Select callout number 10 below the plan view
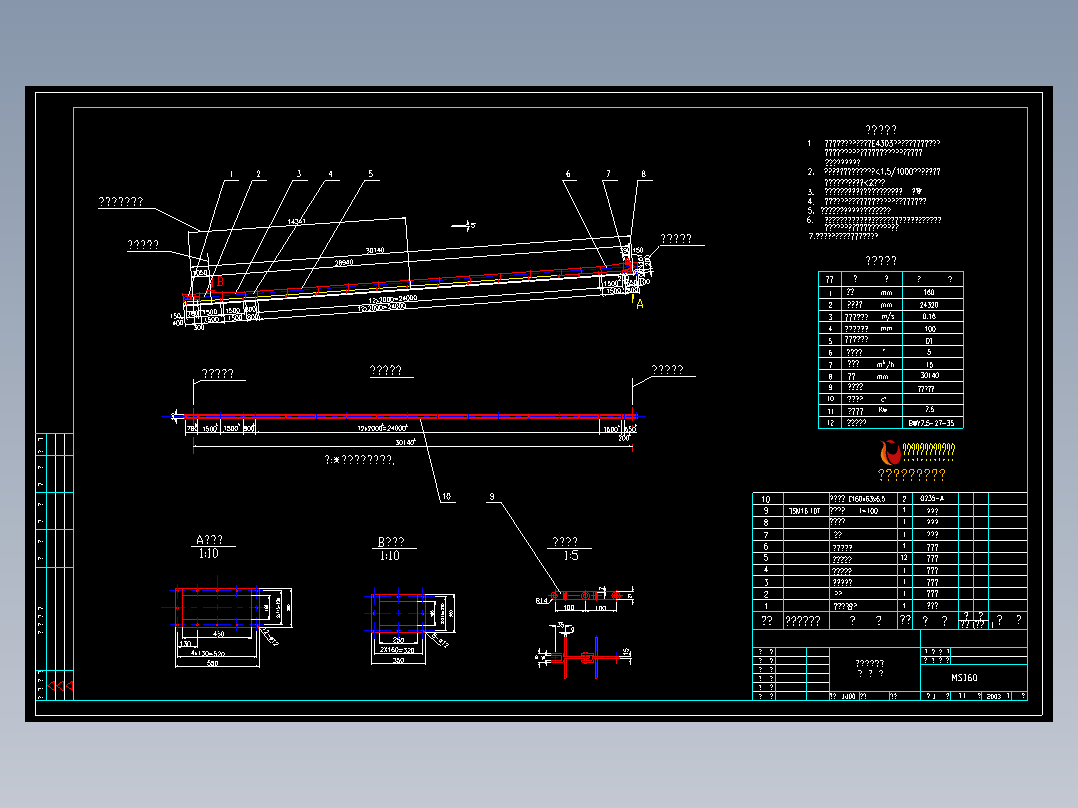 point(446,496)
